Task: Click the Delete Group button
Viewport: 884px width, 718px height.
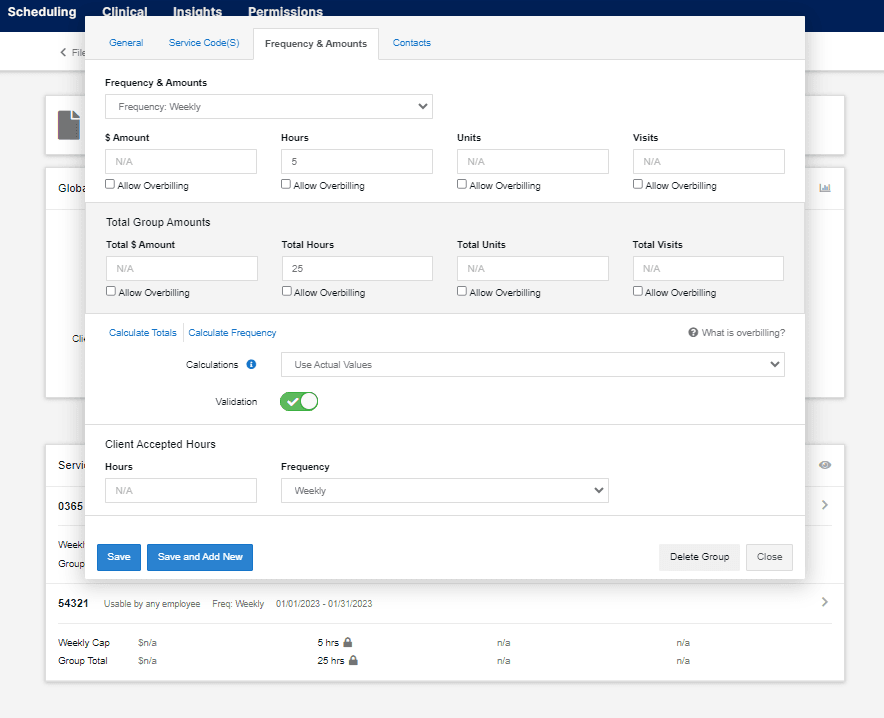Action: point(699,557)
